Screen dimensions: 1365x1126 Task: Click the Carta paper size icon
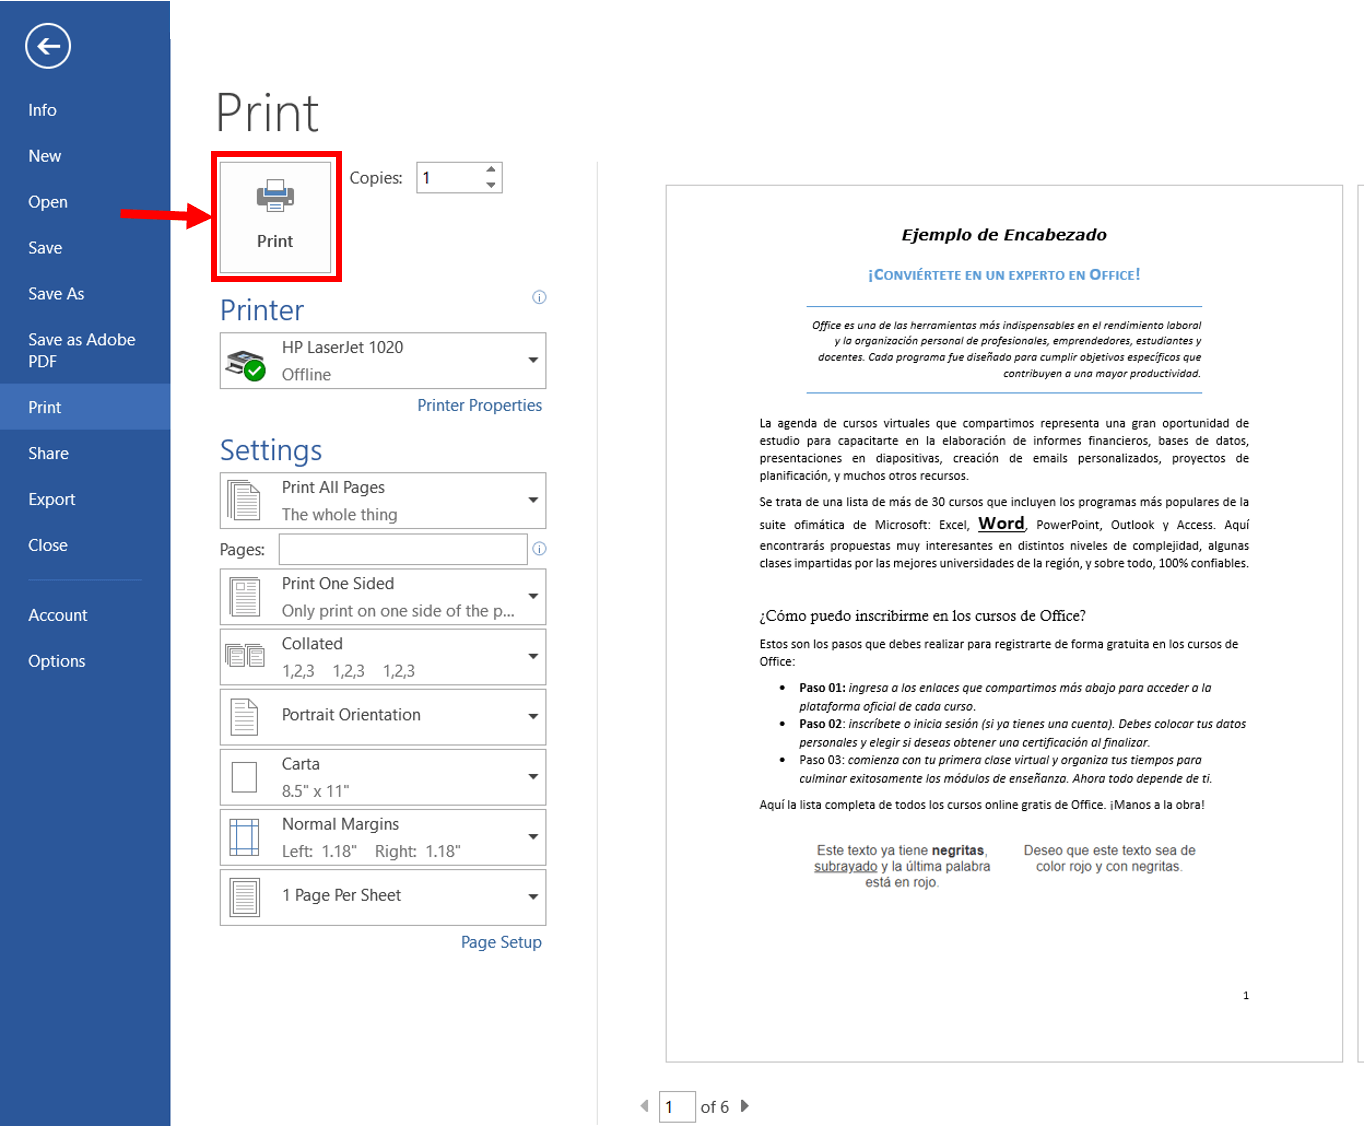tap(245, 777)
